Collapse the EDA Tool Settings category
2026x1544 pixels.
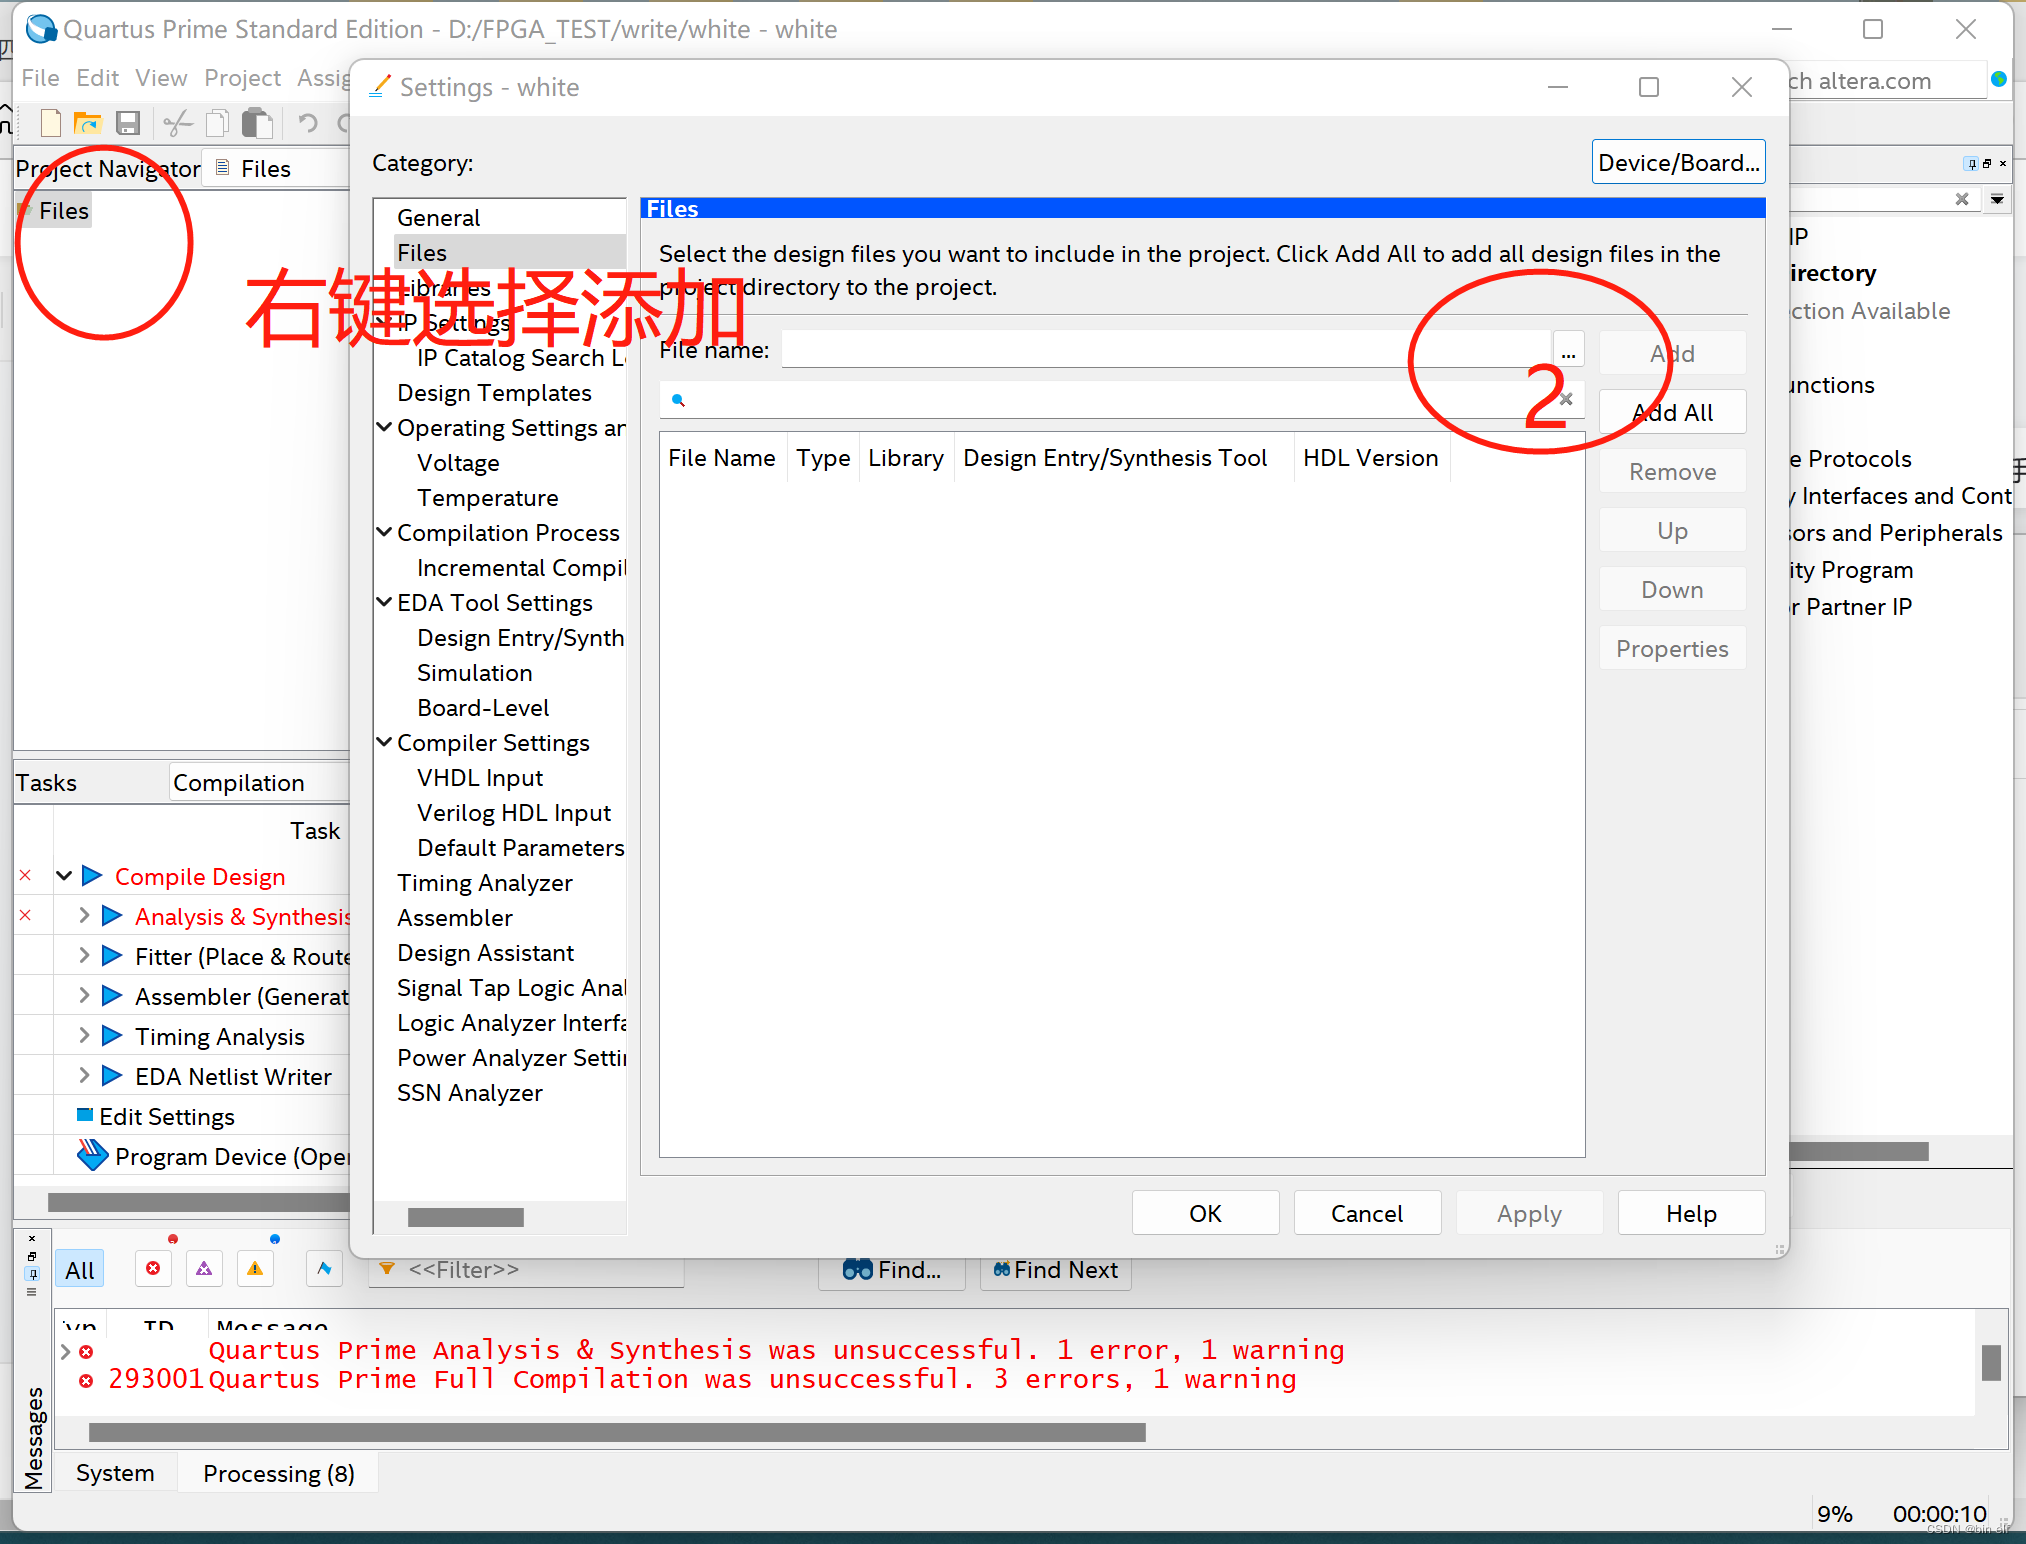(x=384, y=602)
